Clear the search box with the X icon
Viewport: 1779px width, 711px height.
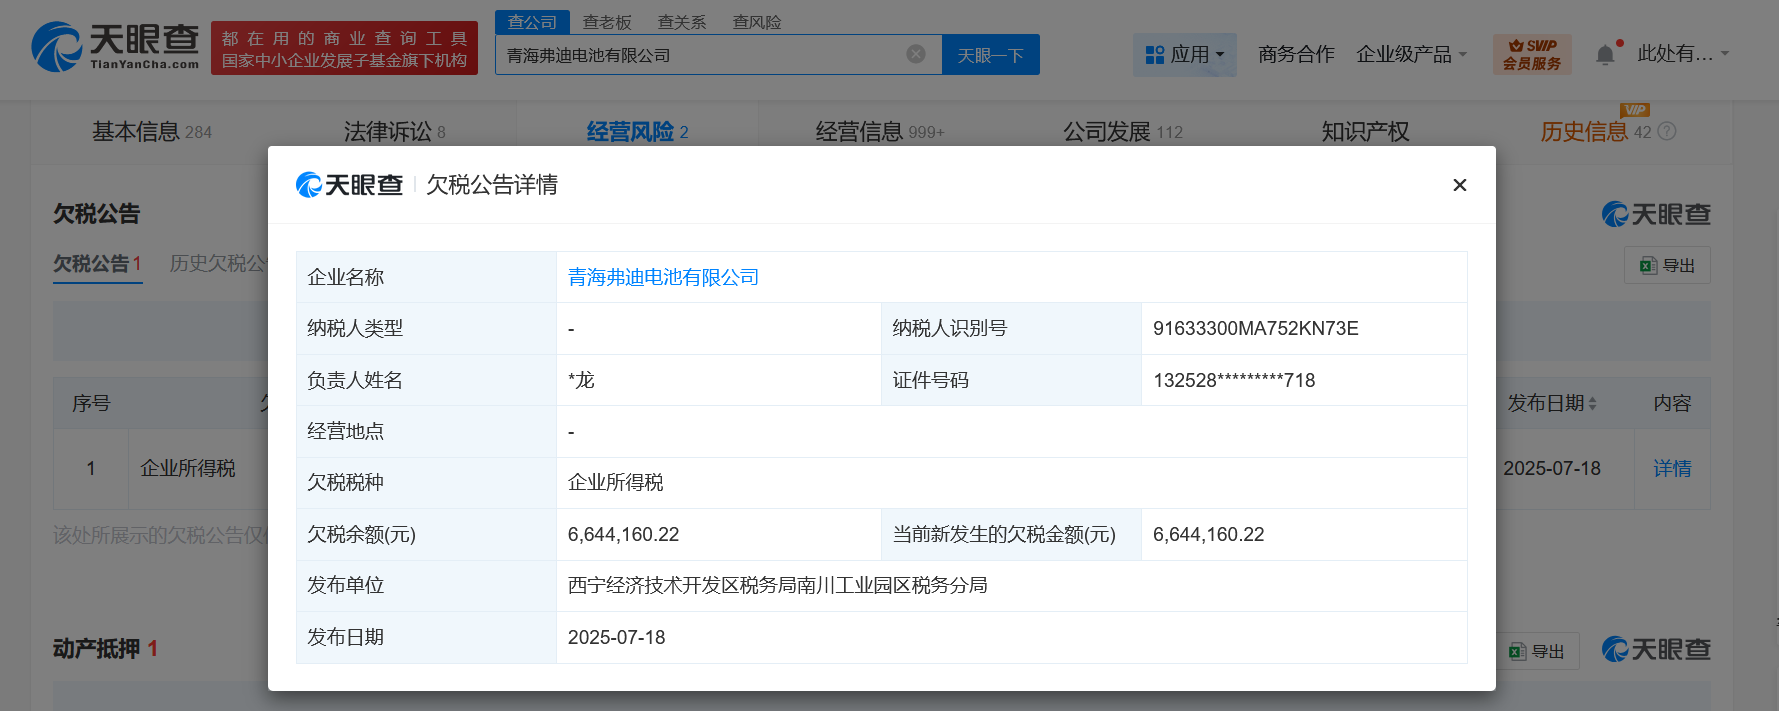(915, 54)
